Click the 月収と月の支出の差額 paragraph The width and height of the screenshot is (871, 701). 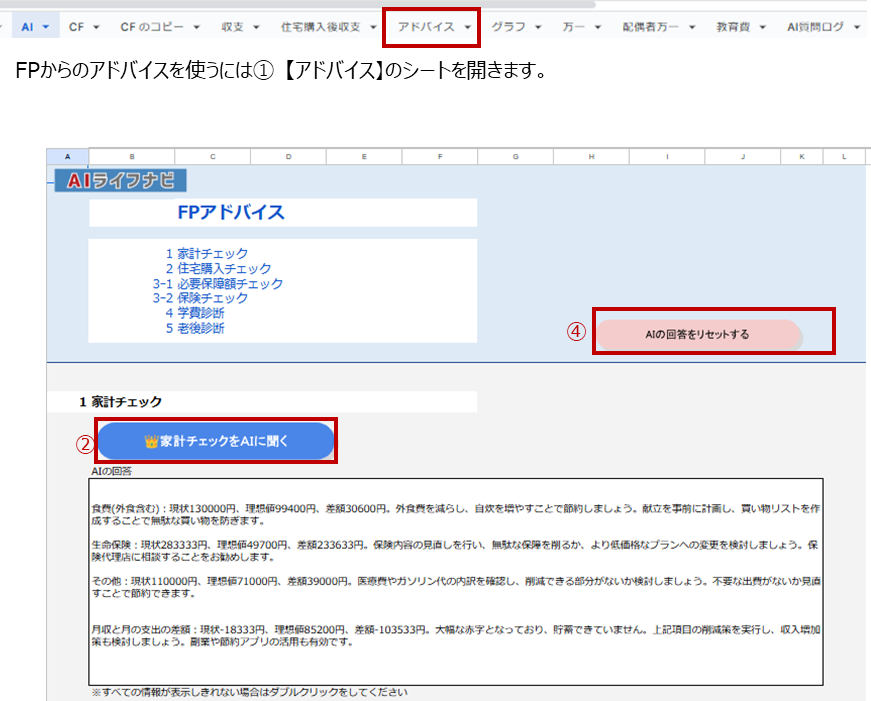tap(455, 635)
